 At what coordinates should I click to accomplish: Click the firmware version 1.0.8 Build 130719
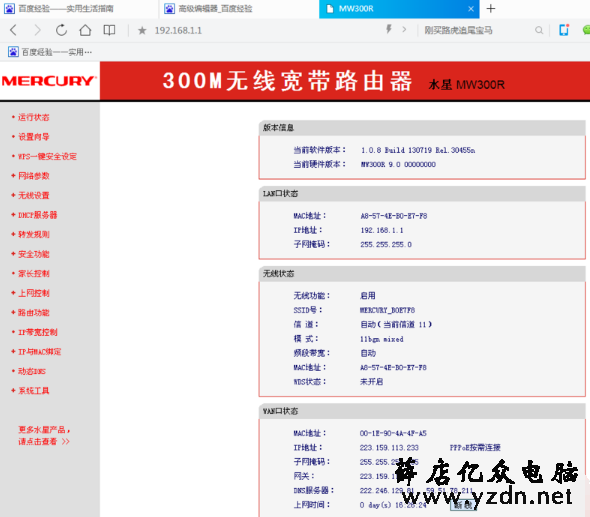point(418,150)
